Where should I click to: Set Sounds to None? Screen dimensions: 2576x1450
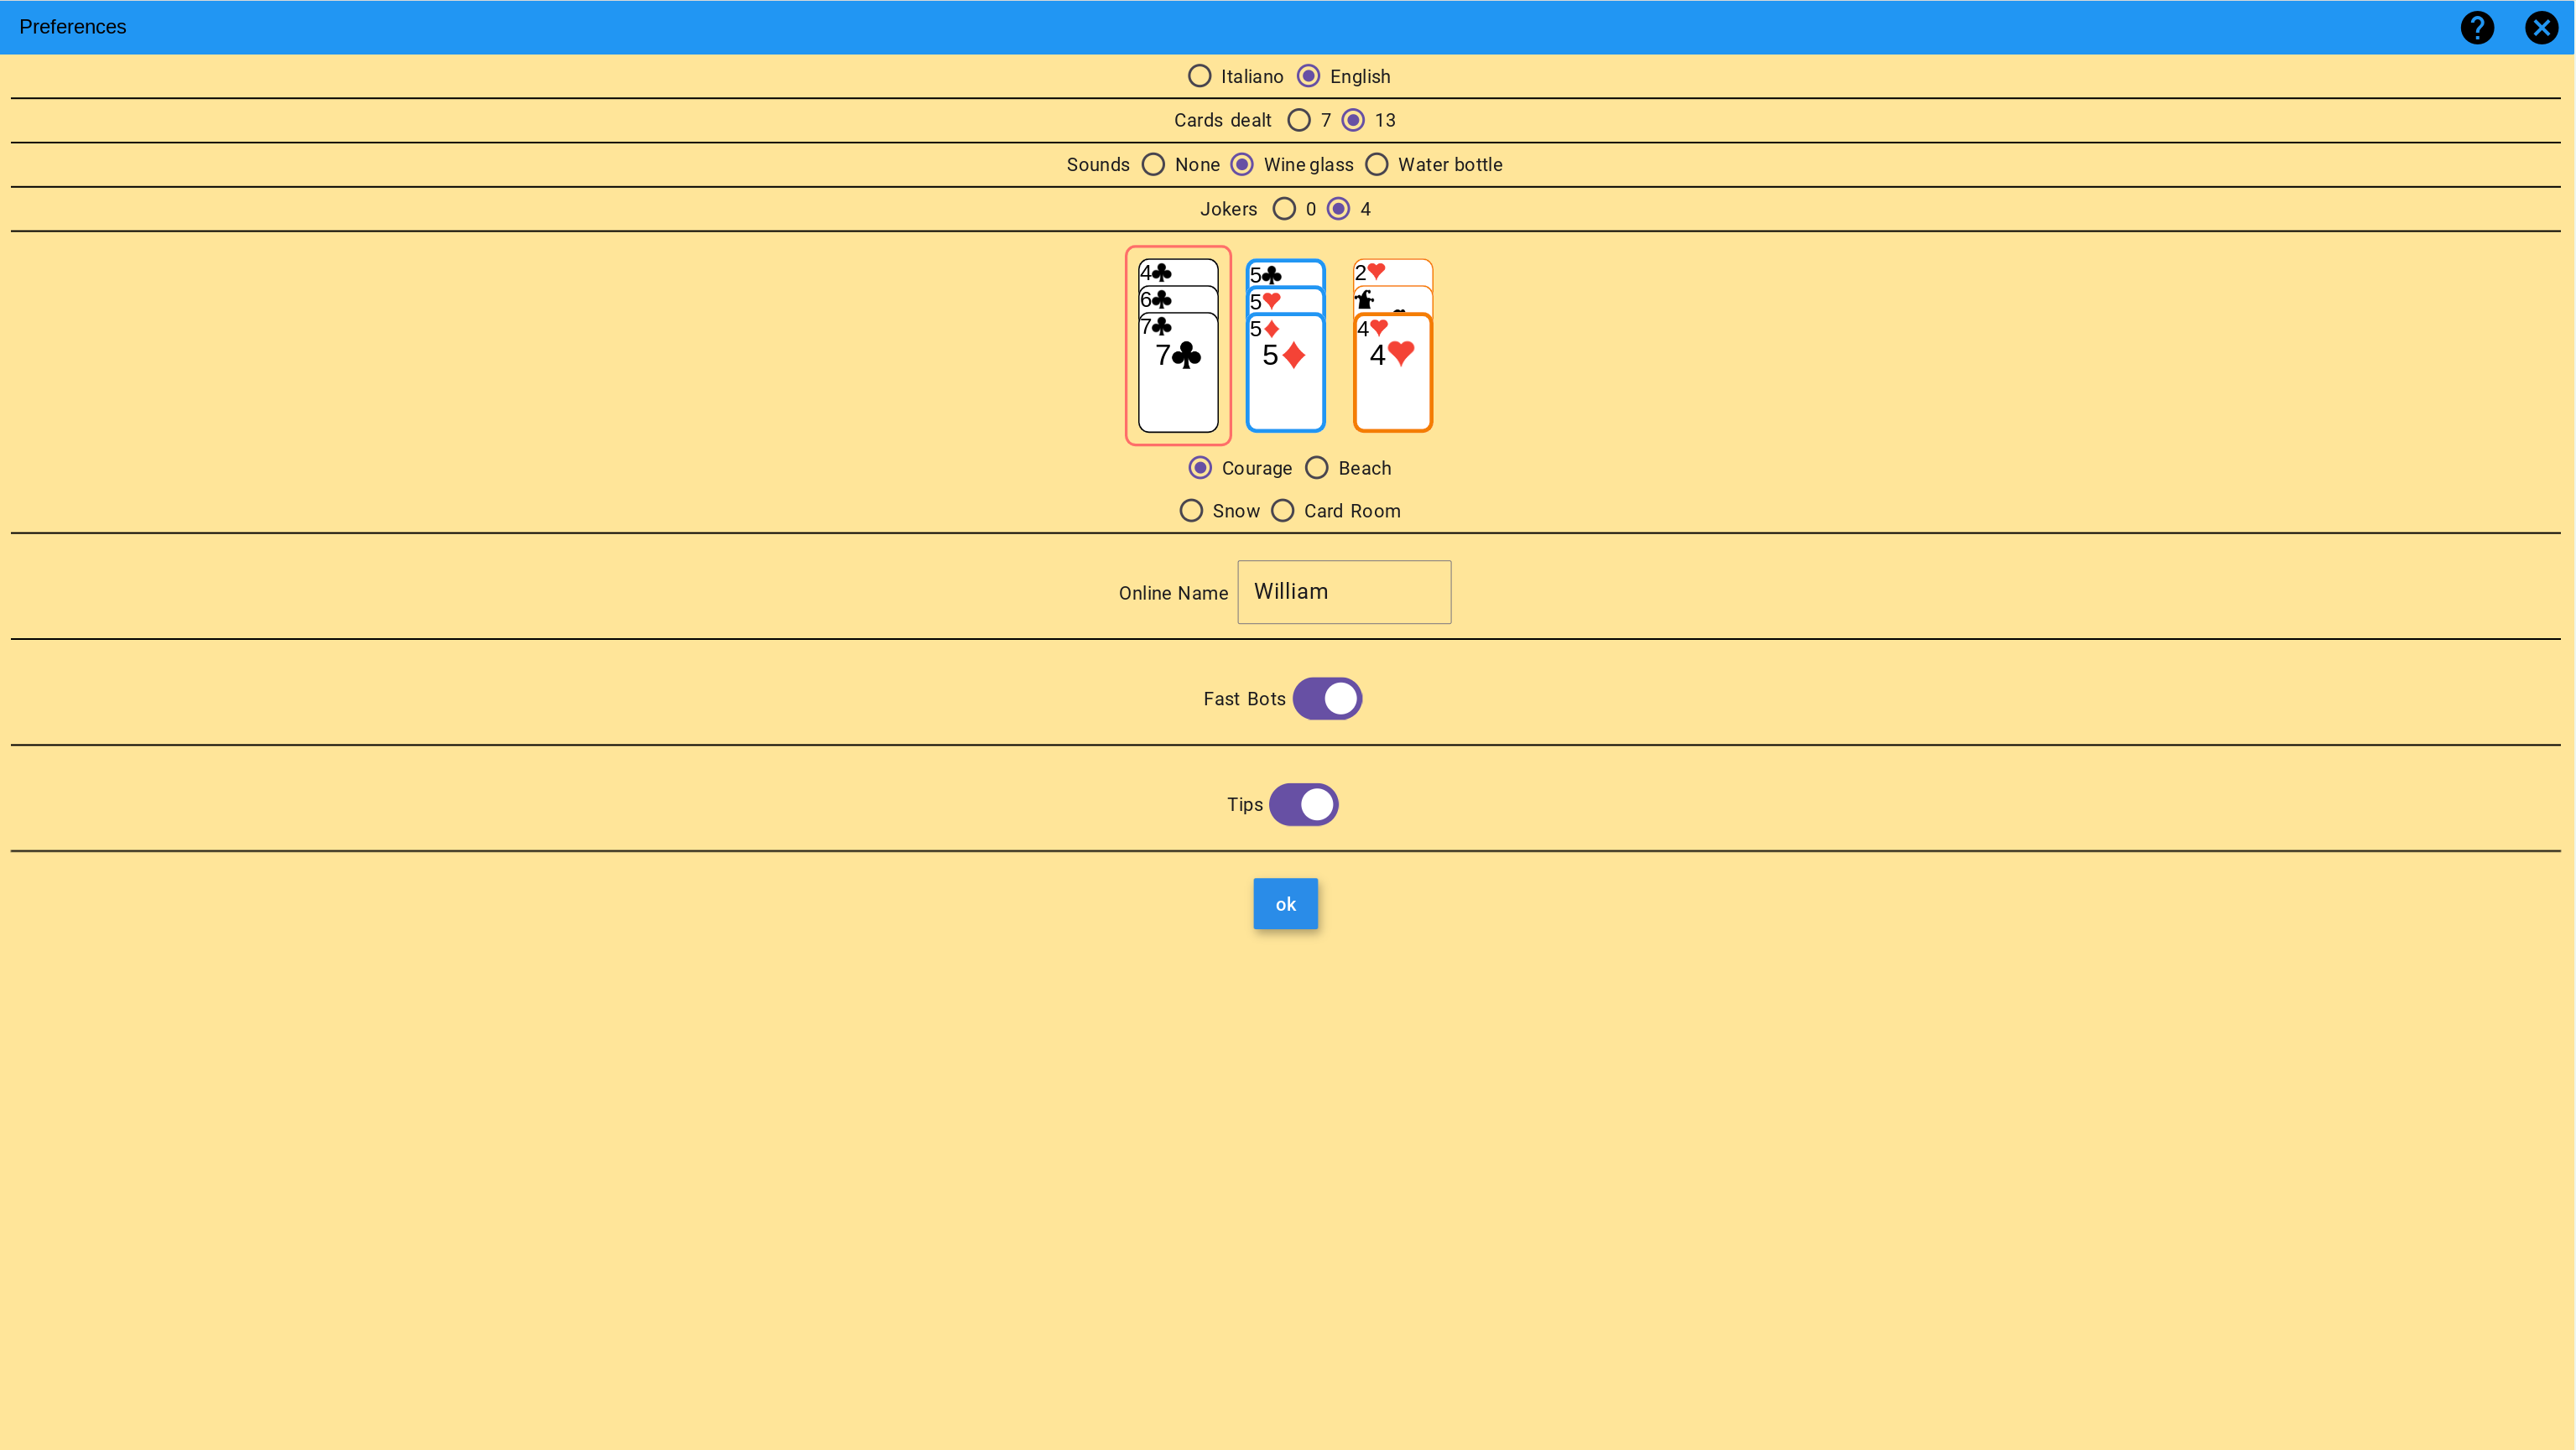tap(1153, 164)
